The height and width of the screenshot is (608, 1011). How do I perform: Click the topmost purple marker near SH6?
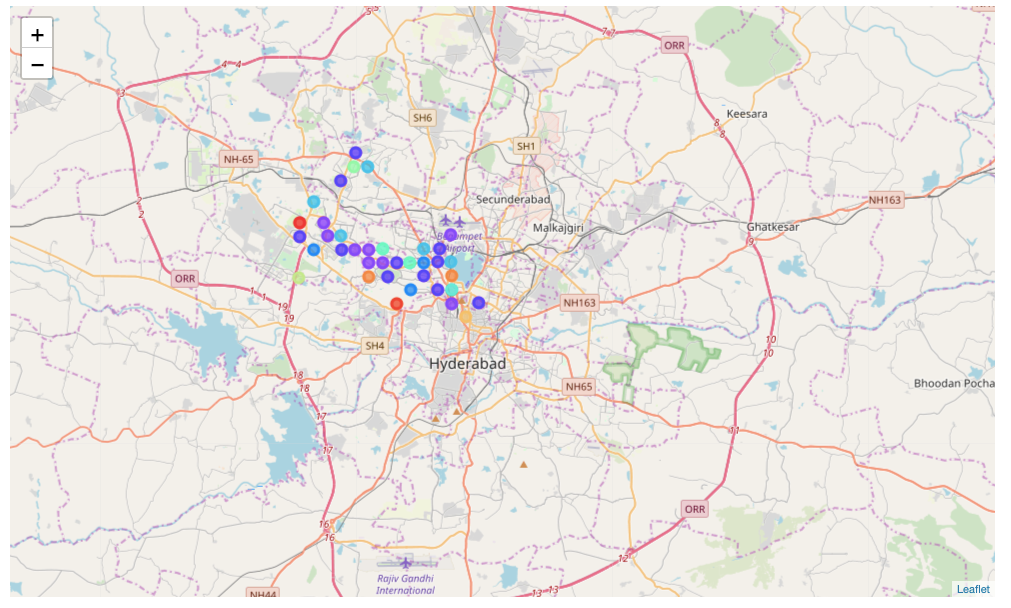tap(355, 152)
